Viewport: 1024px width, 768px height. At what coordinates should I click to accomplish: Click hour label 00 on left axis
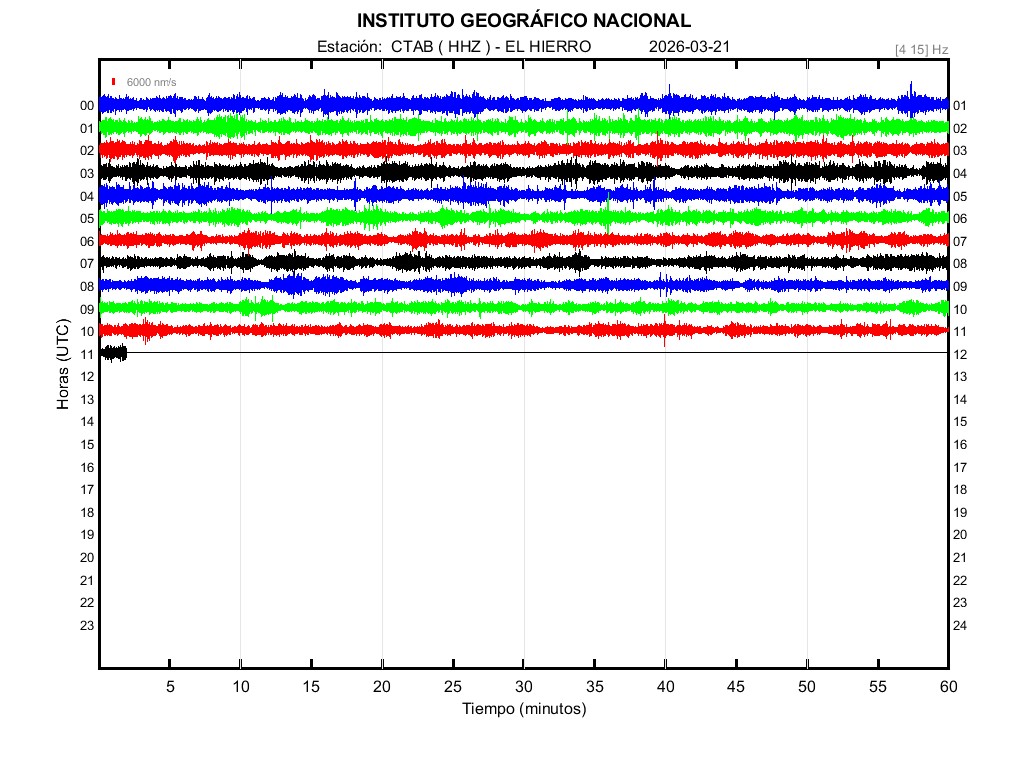(x=87, y=106)
